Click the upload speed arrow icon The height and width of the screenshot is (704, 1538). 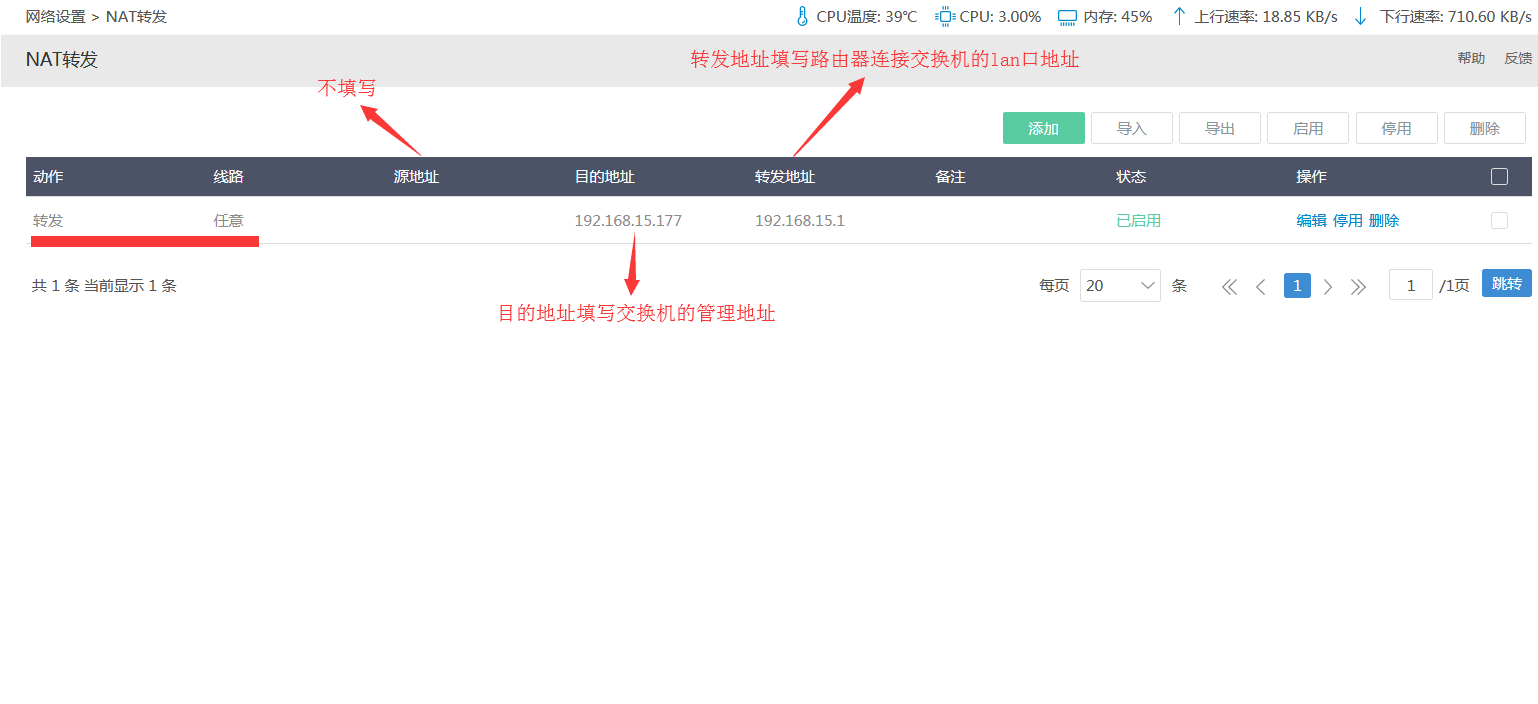pyautogui.click(x=1179, y=16)
